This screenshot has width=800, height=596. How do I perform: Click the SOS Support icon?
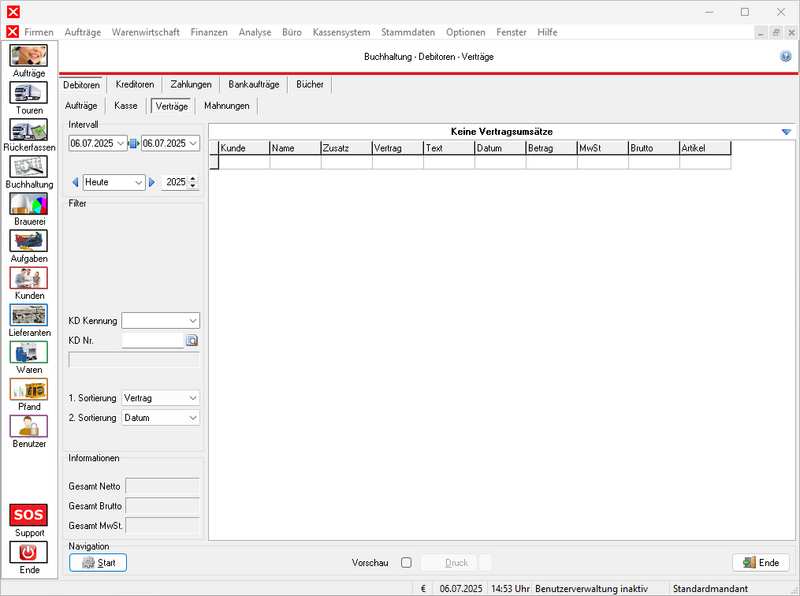tap(28, 516)
